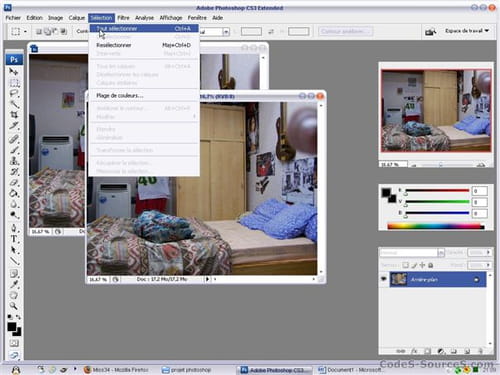
Task: Click the Navigator preview thumbnail
Action: pyautogui.click(x=436, y=111)
